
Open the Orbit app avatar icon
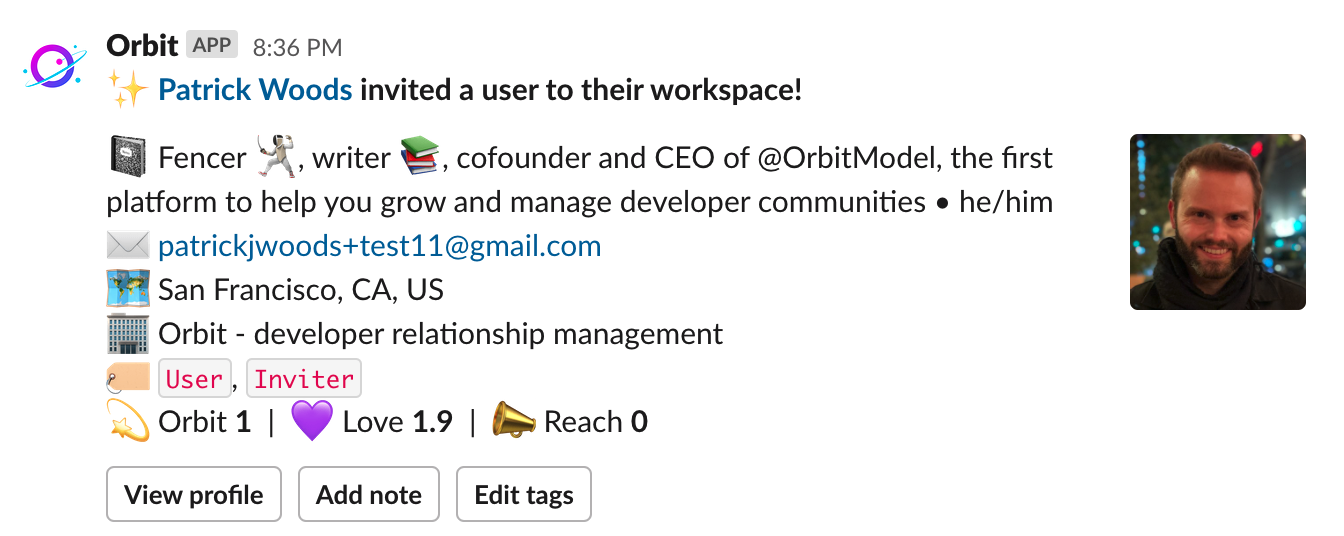pos(56,65)
